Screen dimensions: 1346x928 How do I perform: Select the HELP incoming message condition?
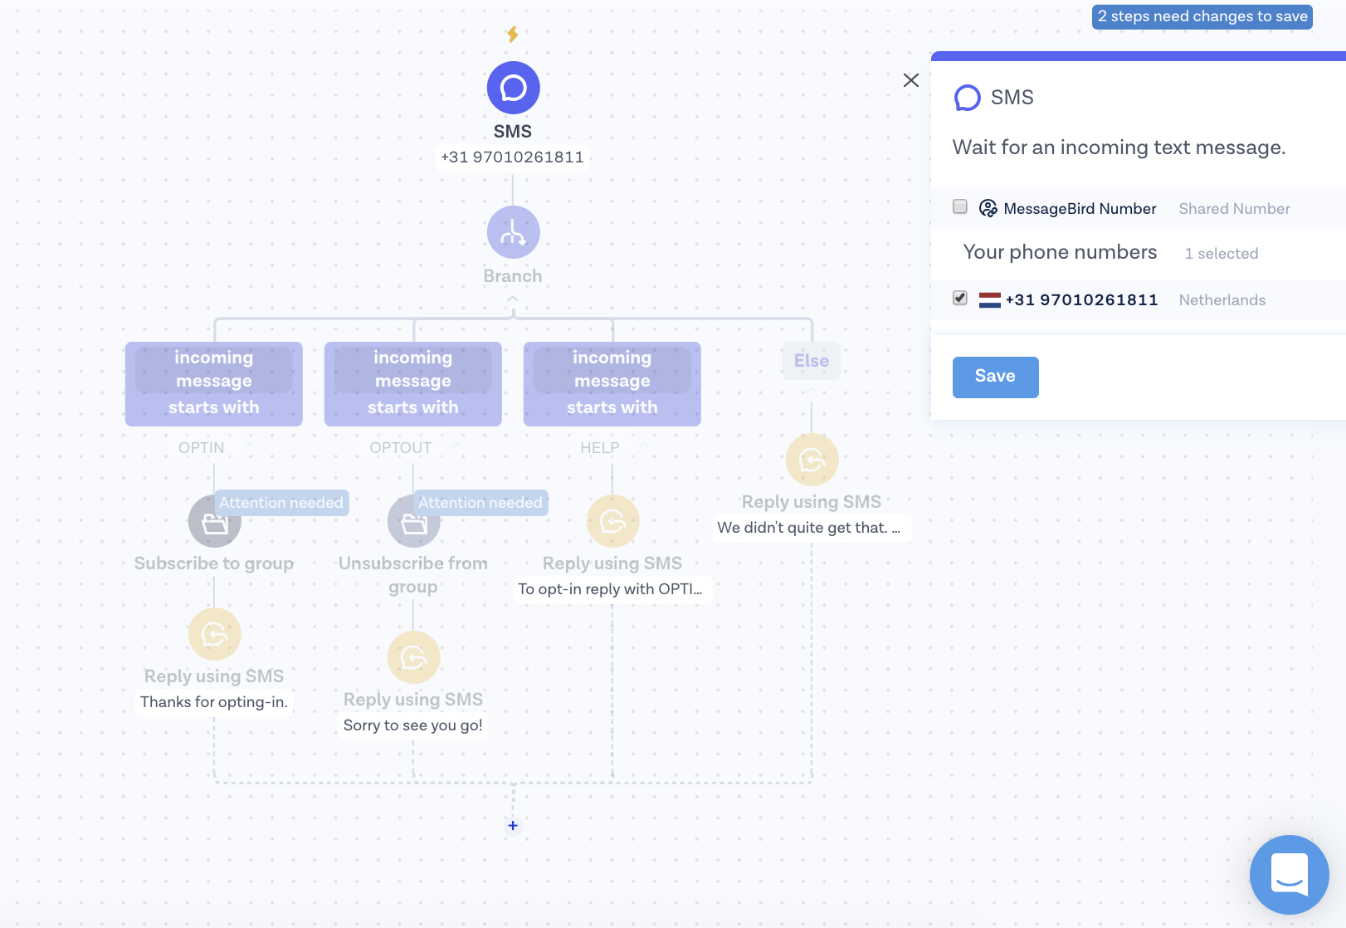pos(612,384)
